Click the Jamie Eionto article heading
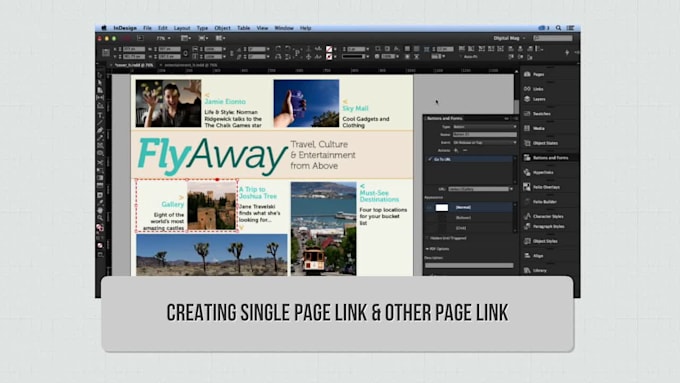Viewport: 680px width, 383px height. point(225,101)
